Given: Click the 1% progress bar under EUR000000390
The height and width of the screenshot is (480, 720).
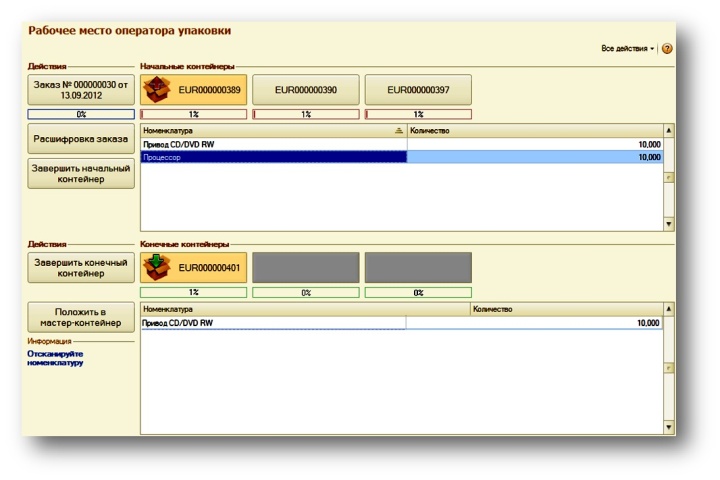Looking at the screenshot, I should (x=306, y=114).
